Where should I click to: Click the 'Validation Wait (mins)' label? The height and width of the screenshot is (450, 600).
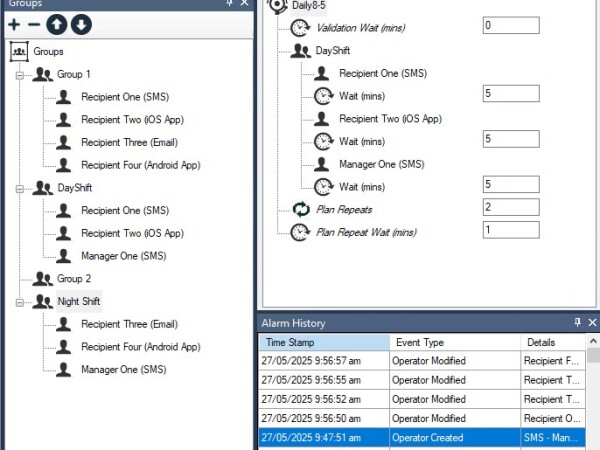(360, 28)
